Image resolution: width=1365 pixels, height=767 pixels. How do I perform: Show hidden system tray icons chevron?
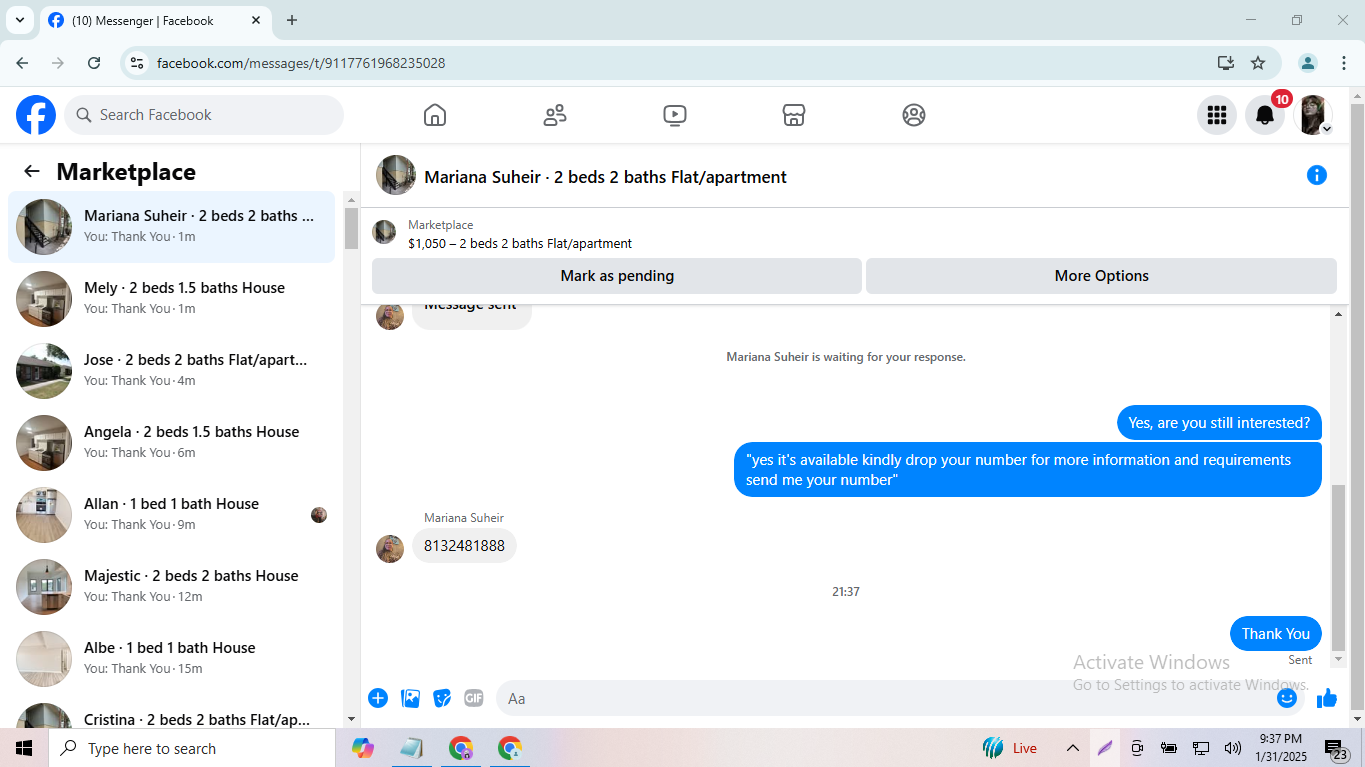[x=1072, y=748]
